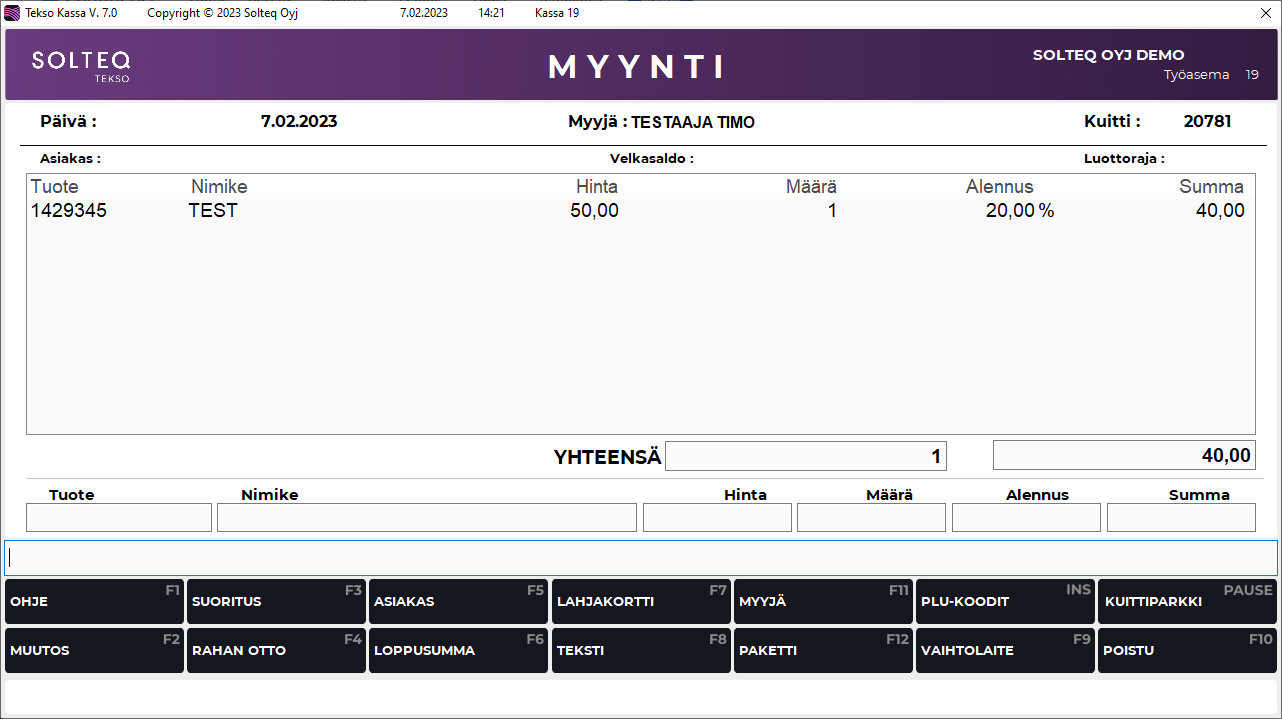Open SUORITUS payment function
This screenshot has width=1282, height=719.
click(275, 602)
